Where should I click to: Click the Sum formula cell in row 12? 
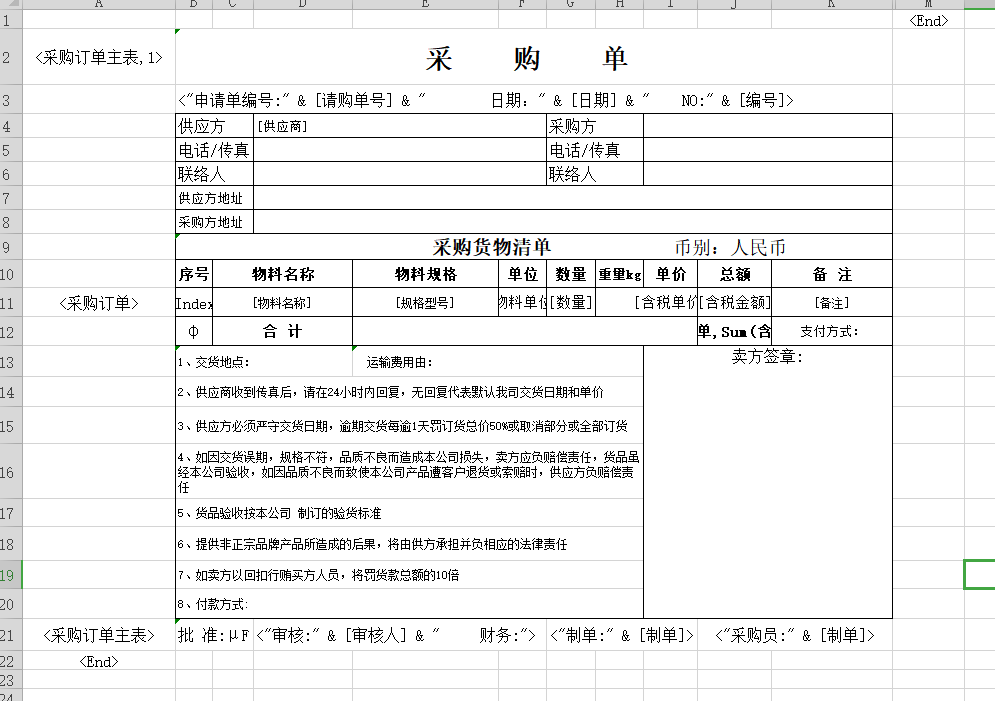(x=735, y=331)
